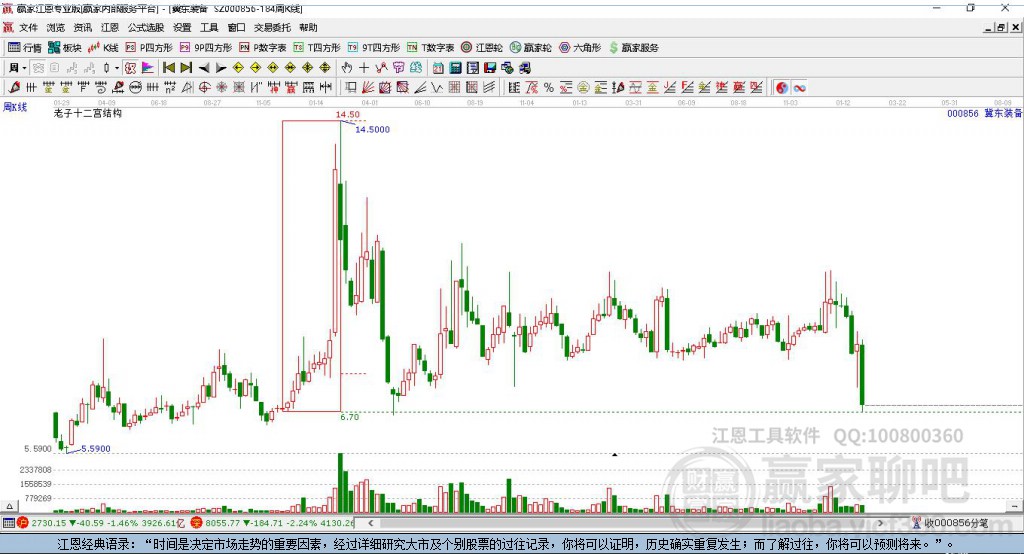Open the 帮助 menu

pyautogui.click(x=308, y=27)
